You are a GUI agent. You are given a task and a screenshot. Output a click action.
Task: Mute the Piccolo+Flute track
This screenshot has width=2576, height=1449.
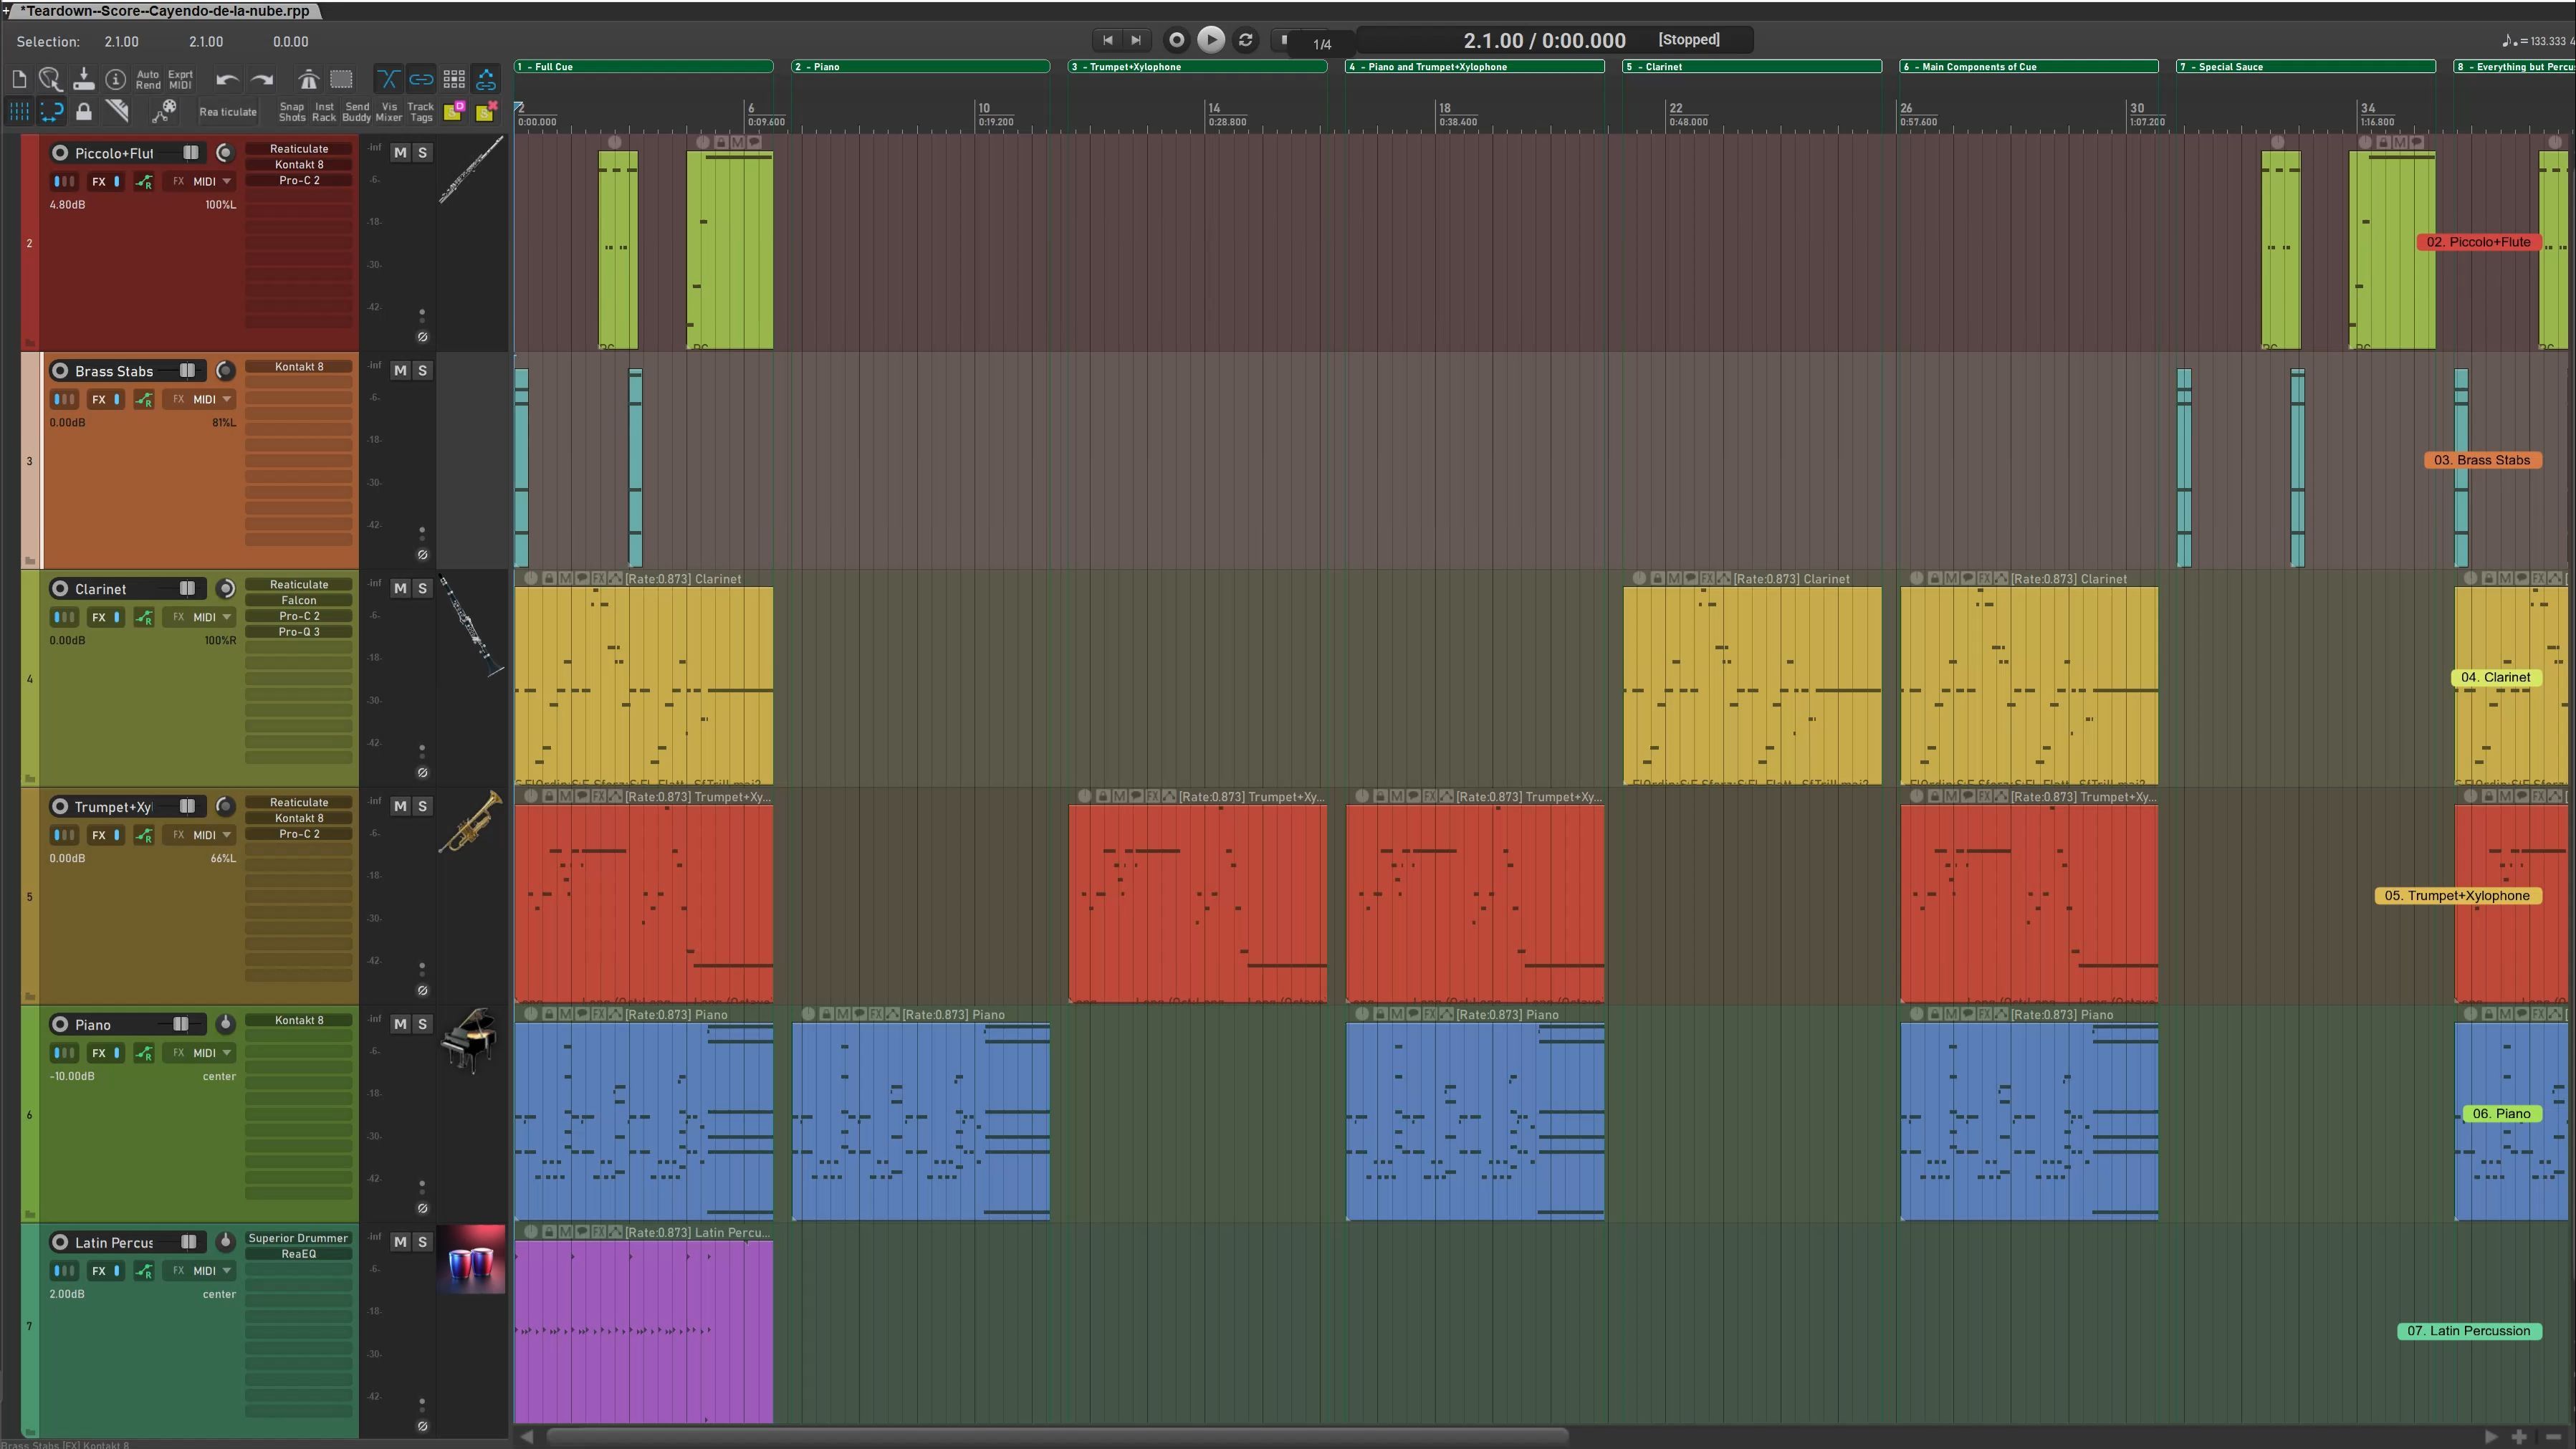pyautogui.click(x=400, y=153)
